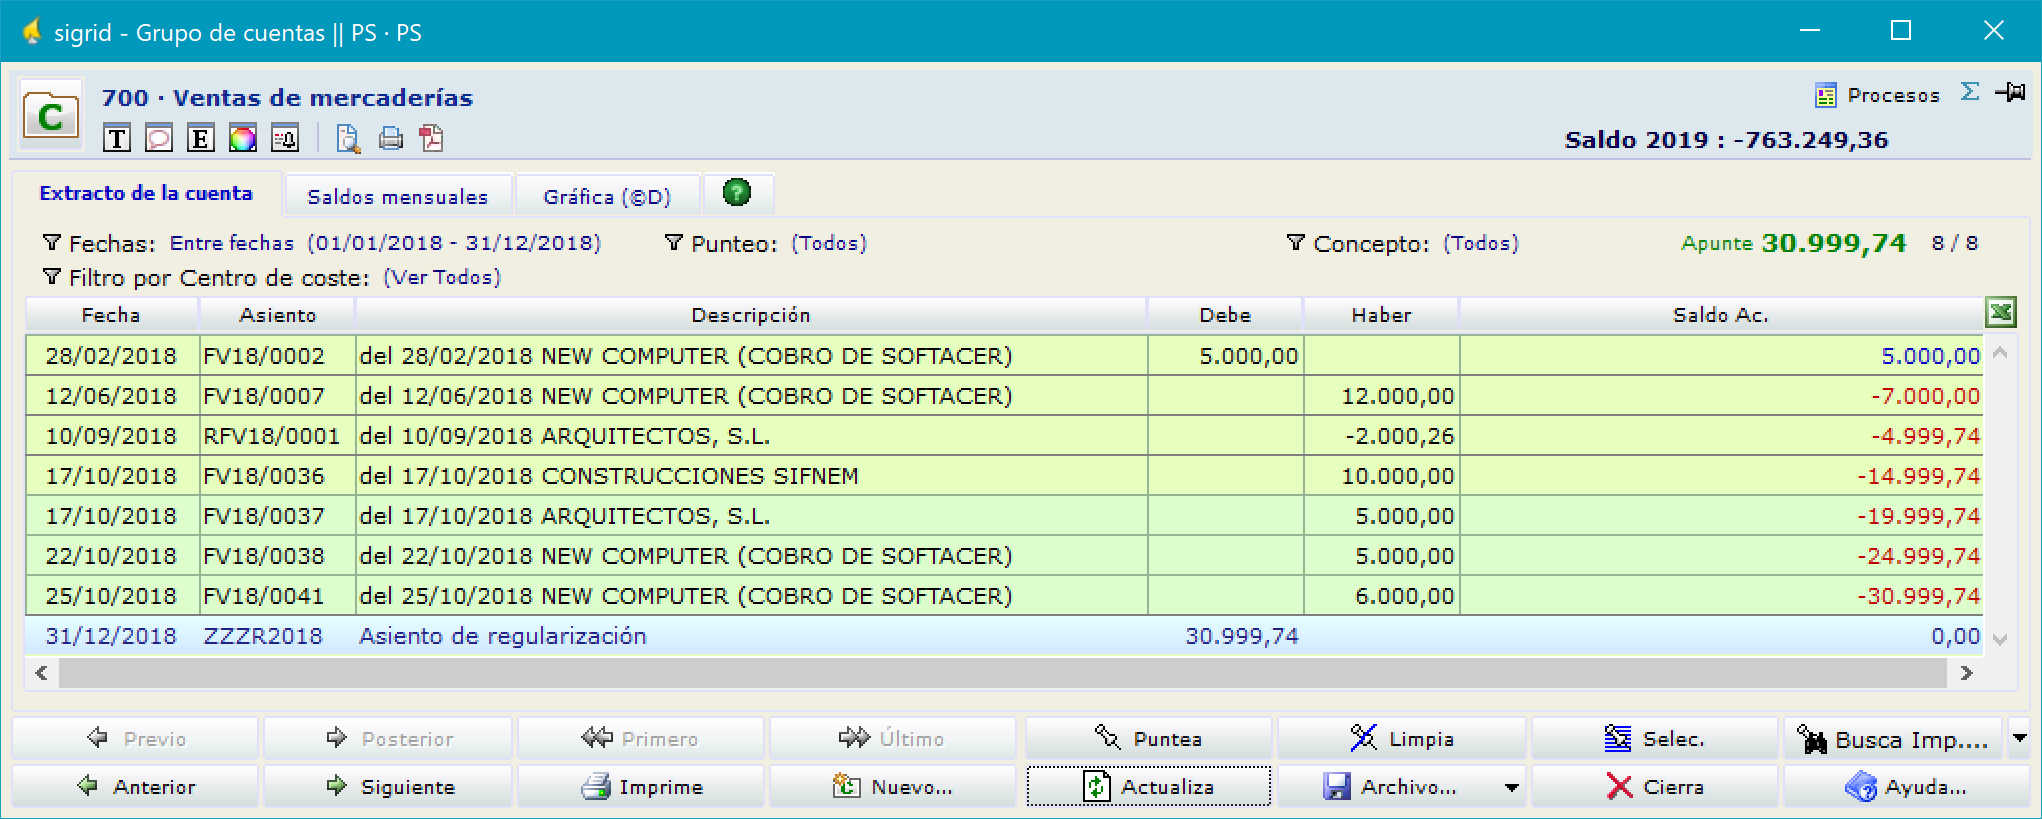Click the horizontal scrollbar right arrow

click(x=1967, y=673)
